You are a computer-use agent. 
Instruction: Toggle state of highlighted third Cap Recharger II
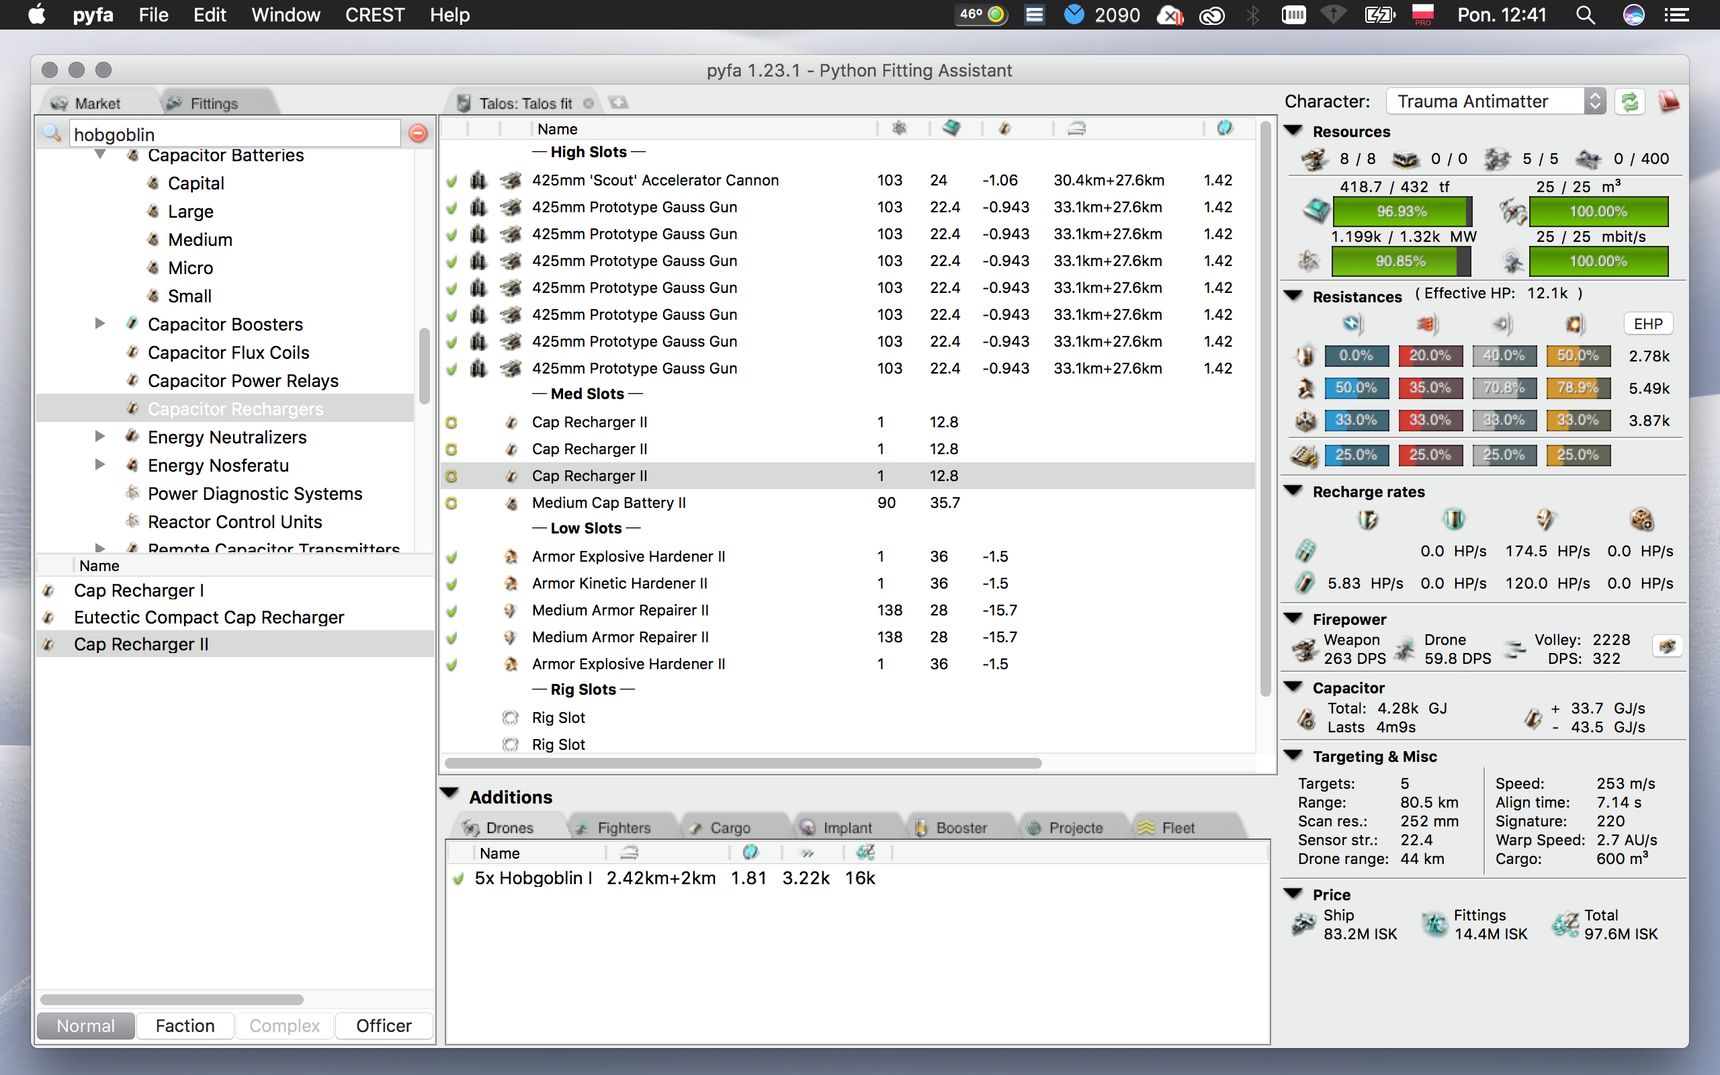point(452,477)
